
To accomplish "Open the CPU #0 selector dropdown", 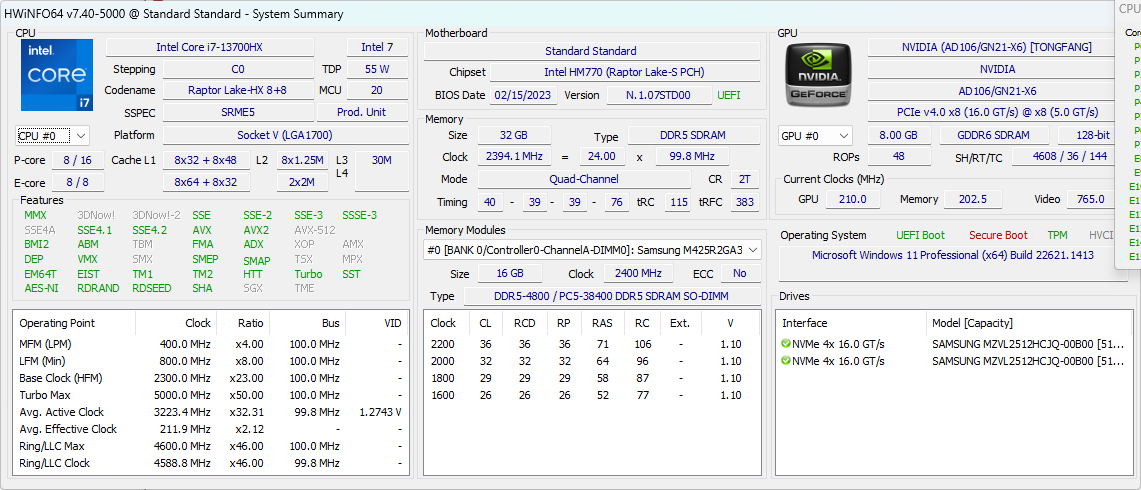I will pyautogui.click(x=53, y=135).
